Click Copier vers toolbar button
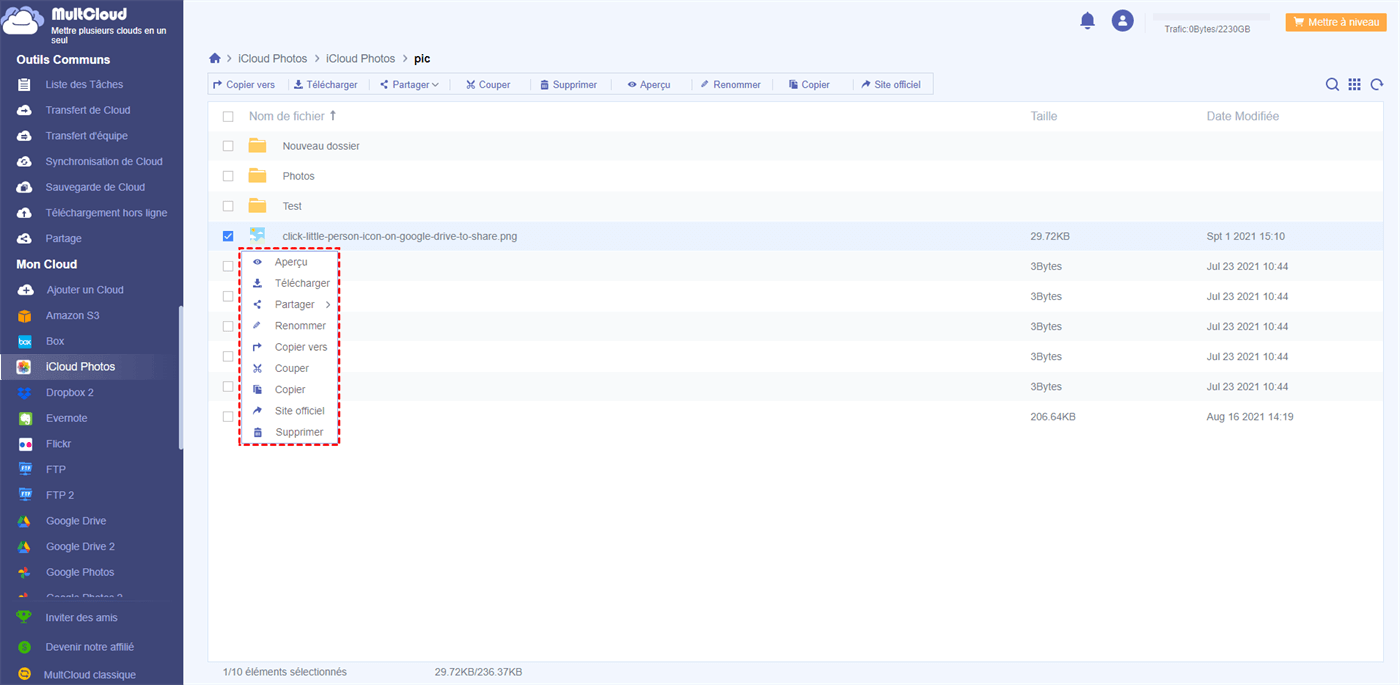This screenshot has width=1400, height=685. click(x=244, y=85)
